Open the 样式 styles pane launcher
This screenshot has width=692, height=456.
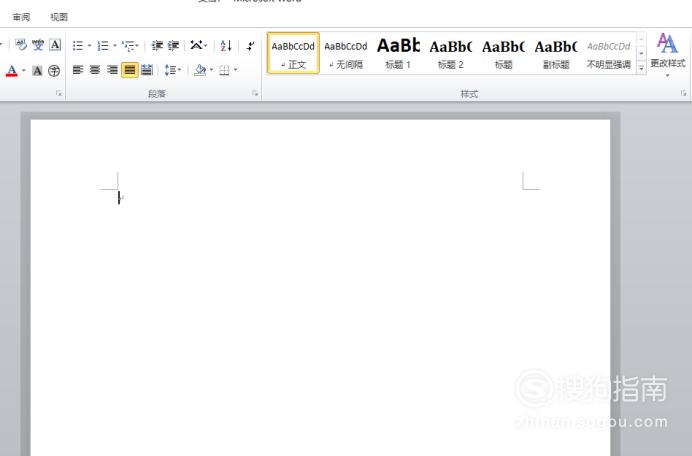pyautogui.click(x=683, y=93)
